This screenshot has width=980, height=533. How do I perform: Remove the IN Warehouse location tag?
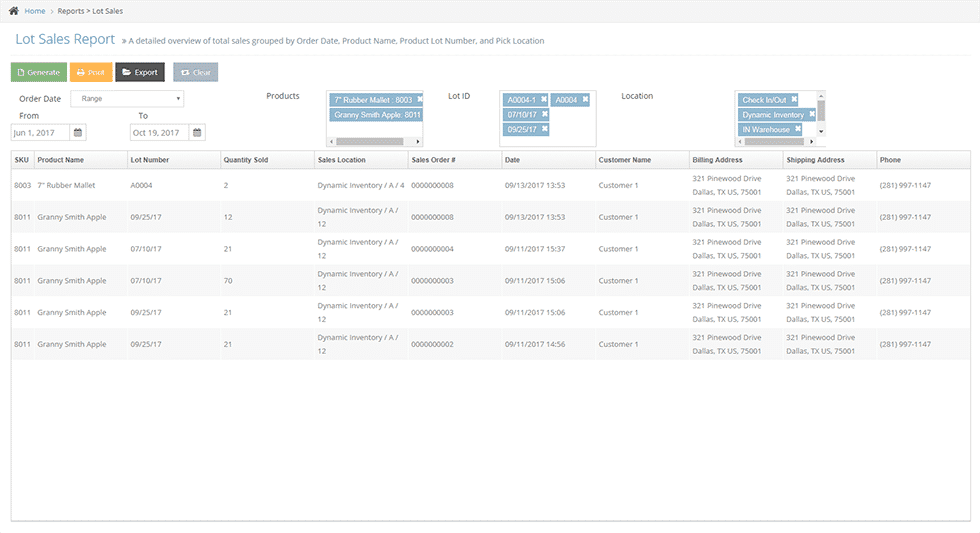click(x=796, y=130)
